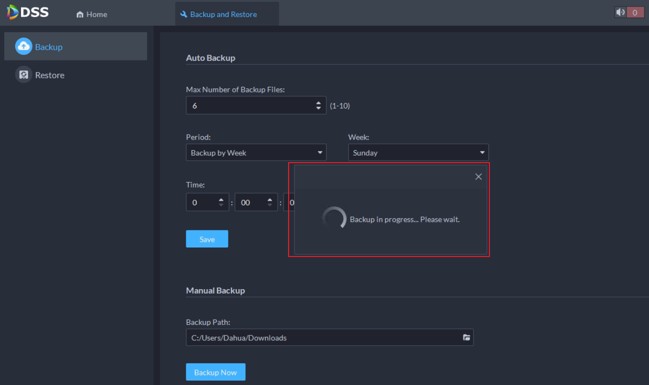The width and height of the screenshot is (649, 385).
Task: Browse for backup folder icon
Action: coord(466,337)
